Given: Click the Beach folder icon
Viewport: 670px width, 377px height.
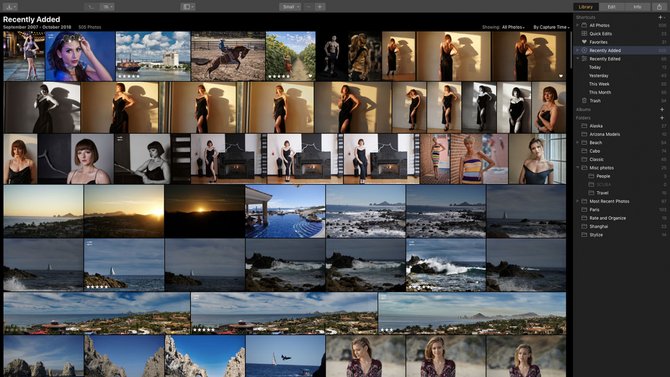Looking at the screenshot, I should point(584,143).
